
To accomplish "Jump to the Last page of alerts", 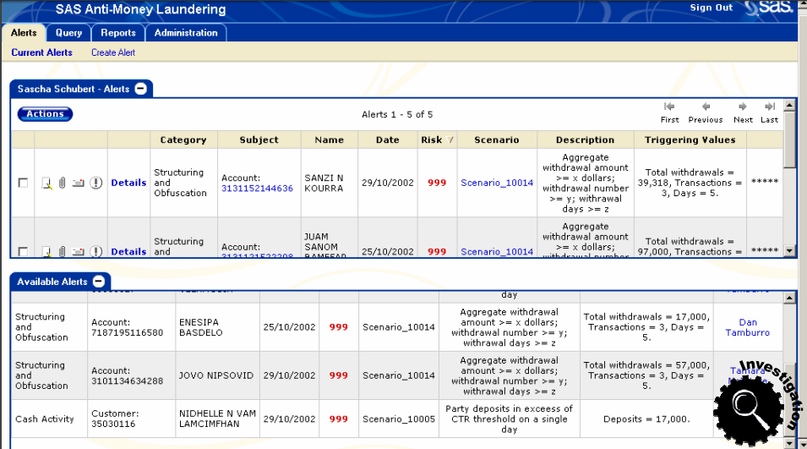I will pyautogui.click(x=769, y=112).
